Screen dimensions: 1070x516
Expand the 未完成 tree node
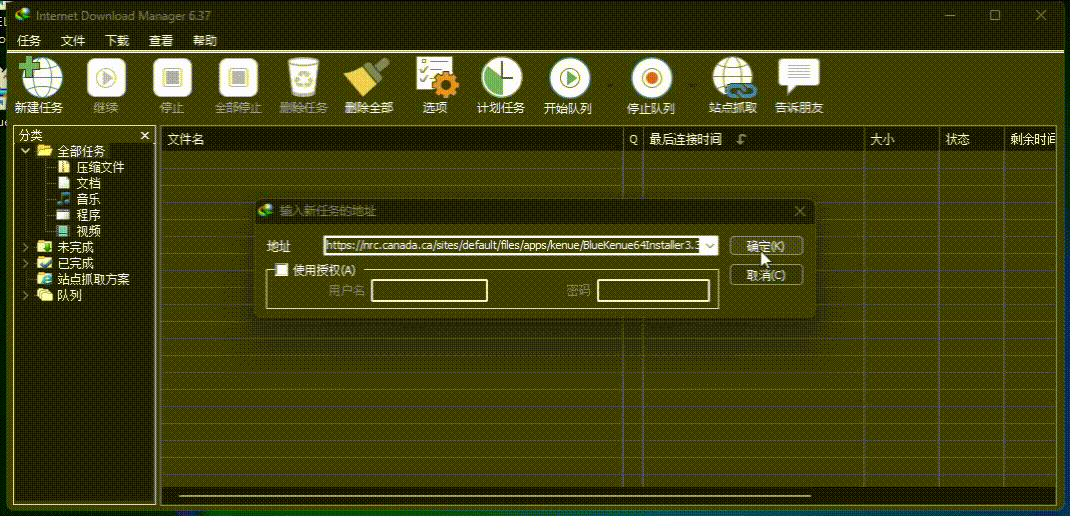pyautogui.click(x=26, y=247)
